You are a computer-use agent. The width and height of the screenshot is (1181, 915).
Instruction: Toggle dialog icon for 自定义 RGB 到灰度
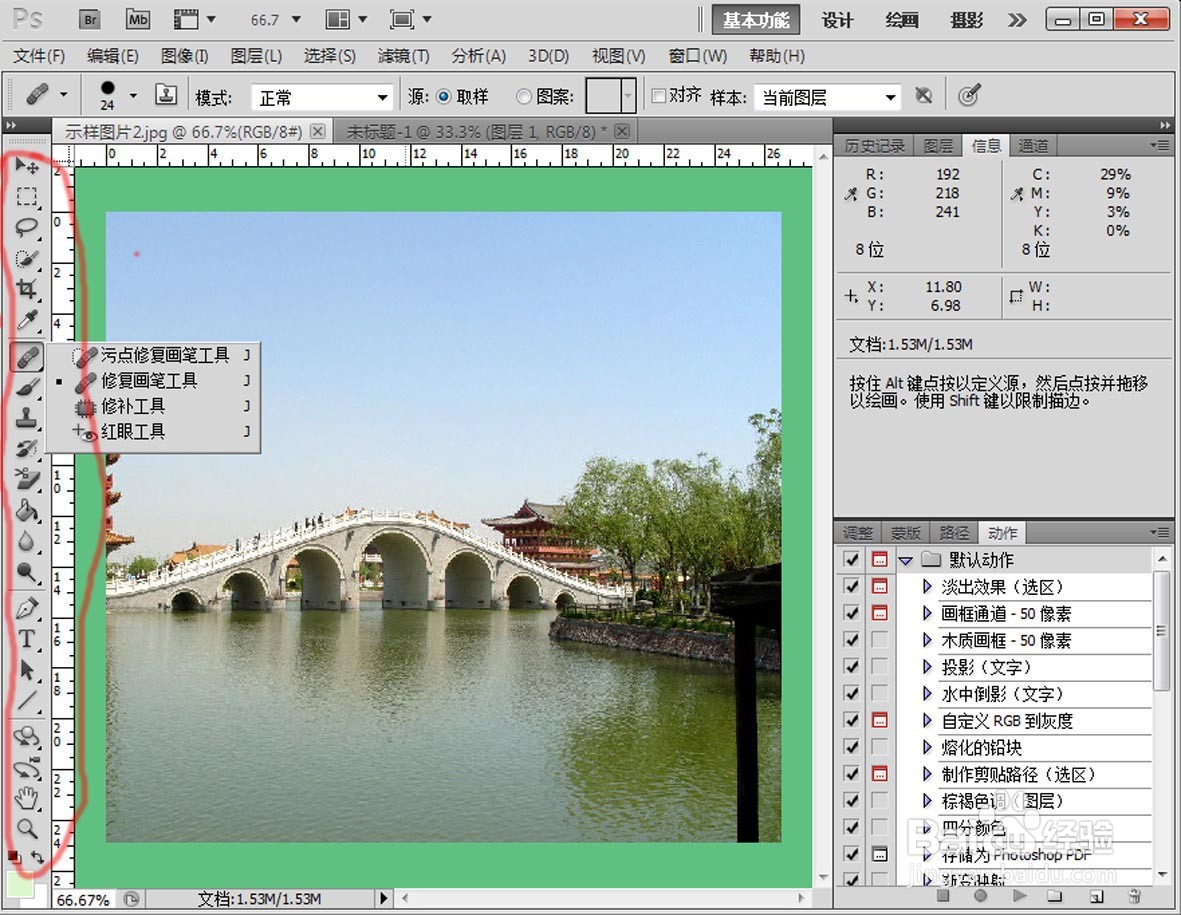tap(879, 721)
